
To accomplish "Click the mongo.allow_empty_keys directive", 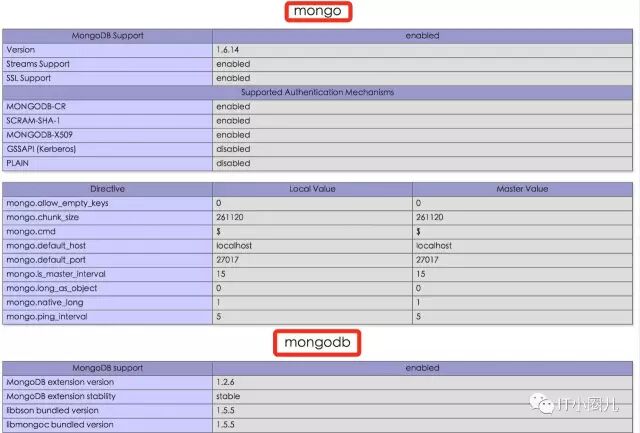I will (58, 203).
